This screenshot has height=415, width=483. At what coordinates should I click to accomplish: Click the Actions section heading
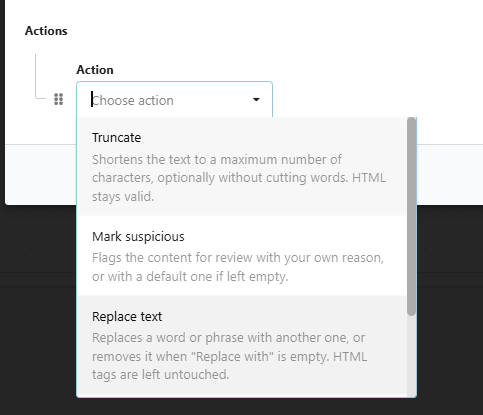pos(46,31)
